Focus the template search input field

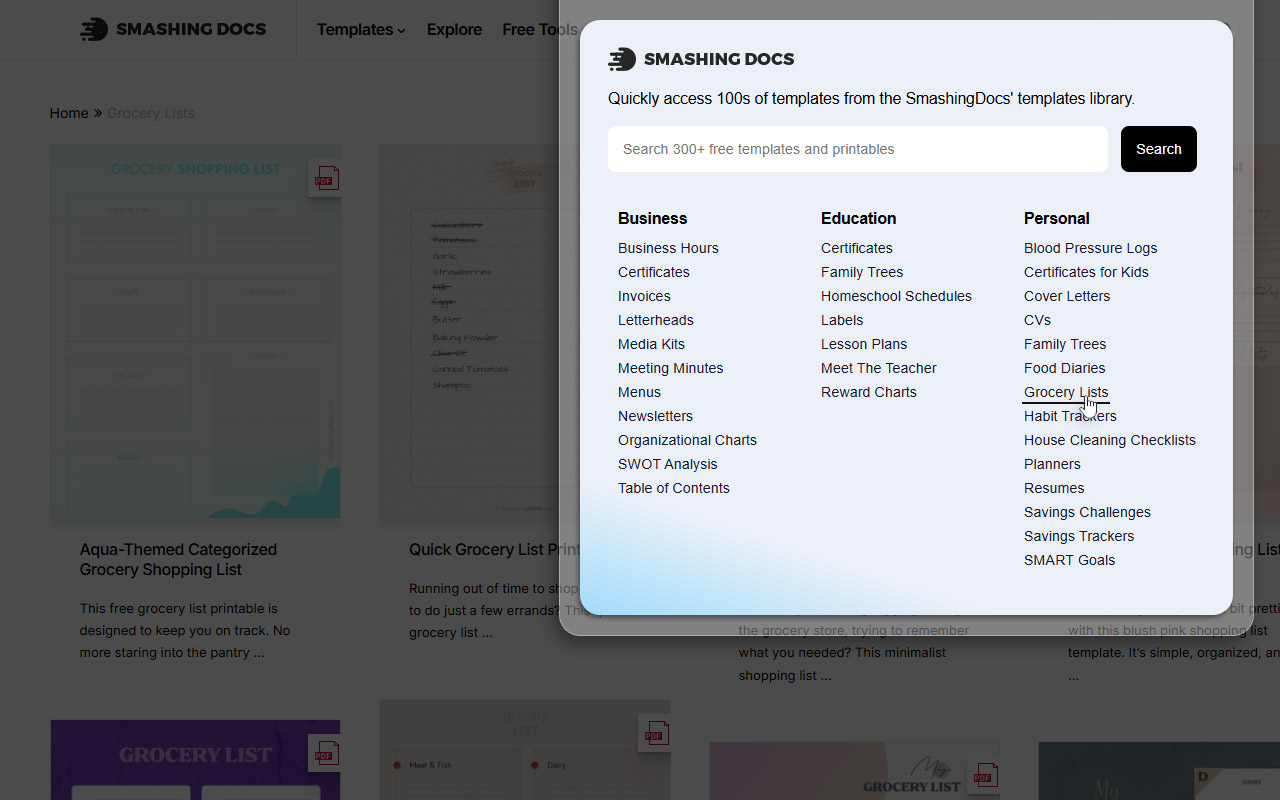pos(858,149)
